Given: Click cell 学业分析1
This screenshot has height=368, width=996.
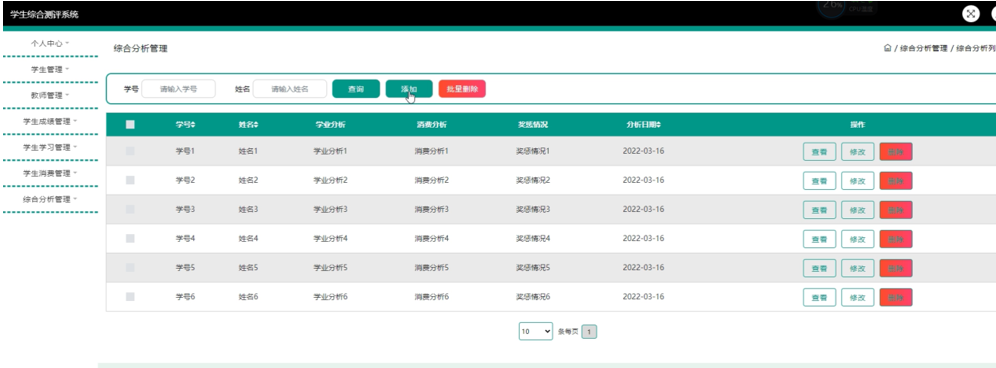Looking at the screenshot, I should (x=330, y=151).
